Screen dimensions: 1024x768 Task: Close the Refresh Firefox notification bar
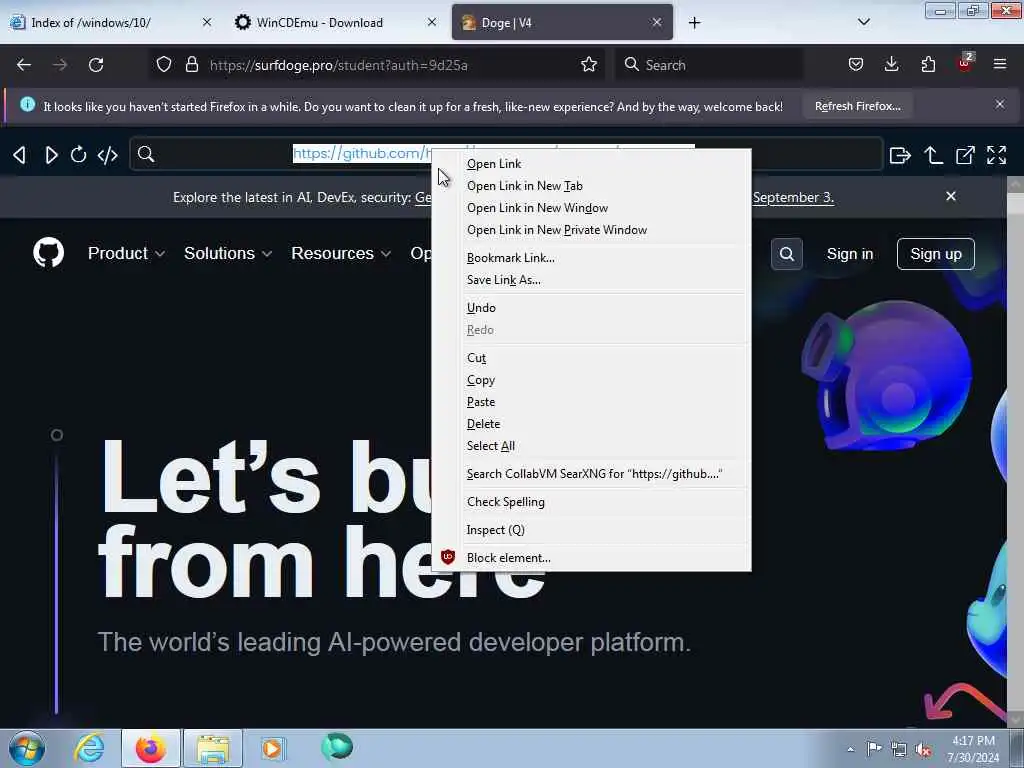click(1000, 104)
